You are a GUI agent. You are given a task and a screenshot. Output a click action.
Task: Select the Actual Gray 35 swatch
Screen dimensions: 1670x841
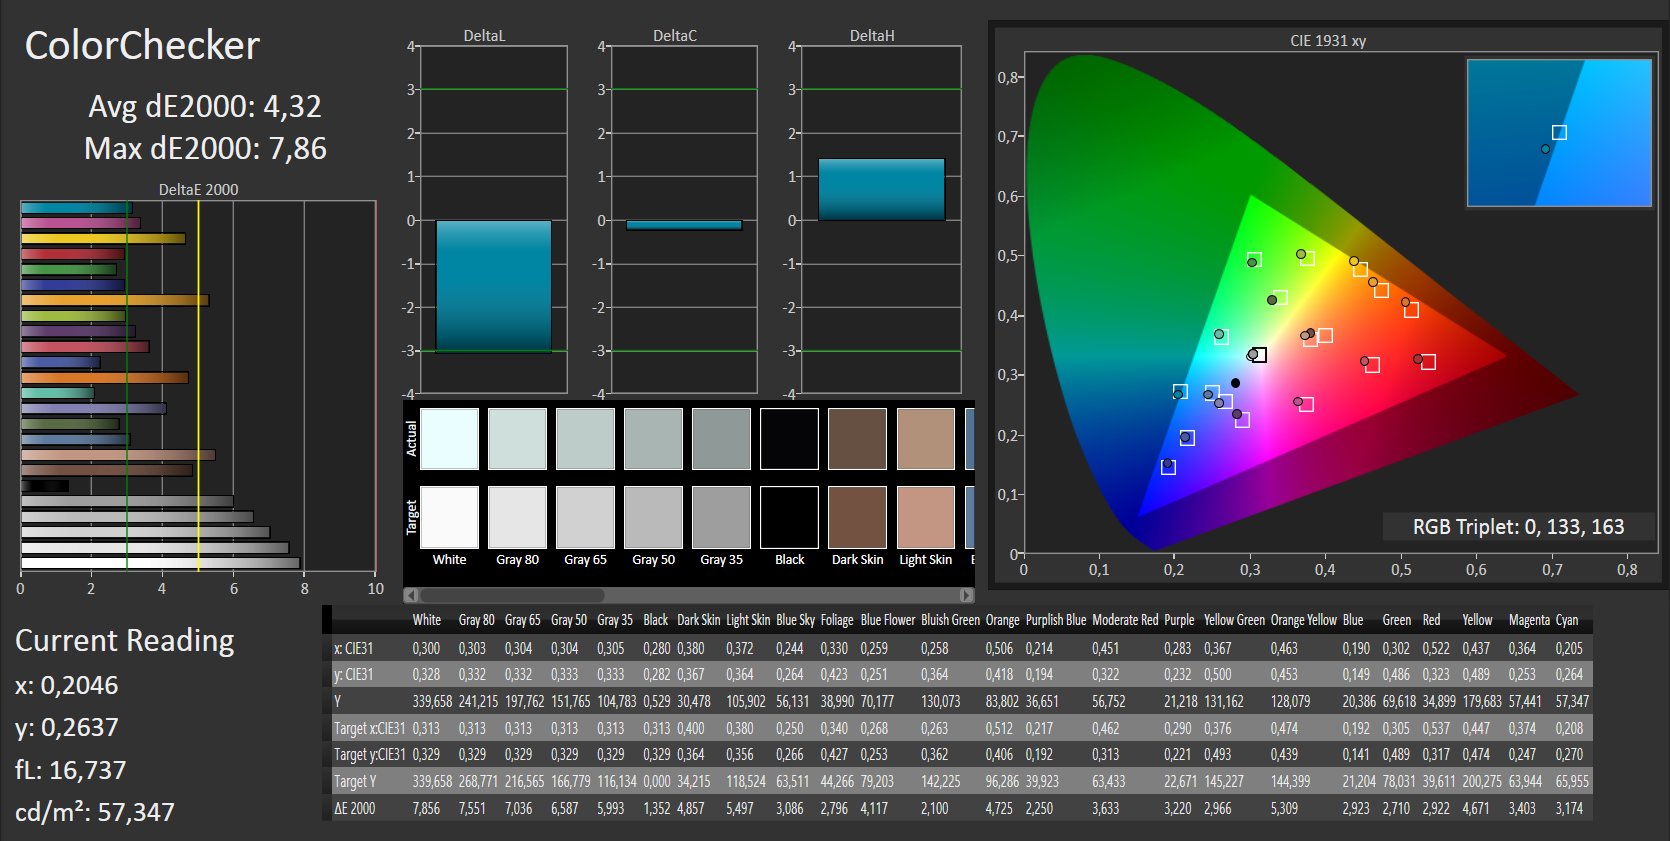[721, 439]
